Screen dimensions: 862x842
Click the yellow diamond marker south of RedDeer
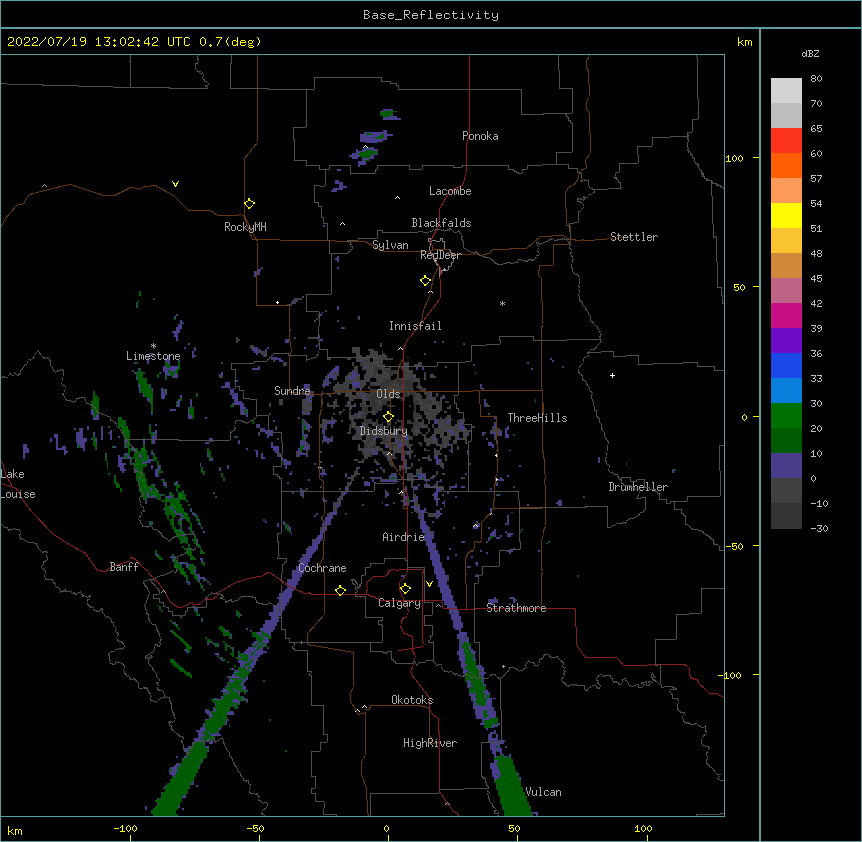426,281
